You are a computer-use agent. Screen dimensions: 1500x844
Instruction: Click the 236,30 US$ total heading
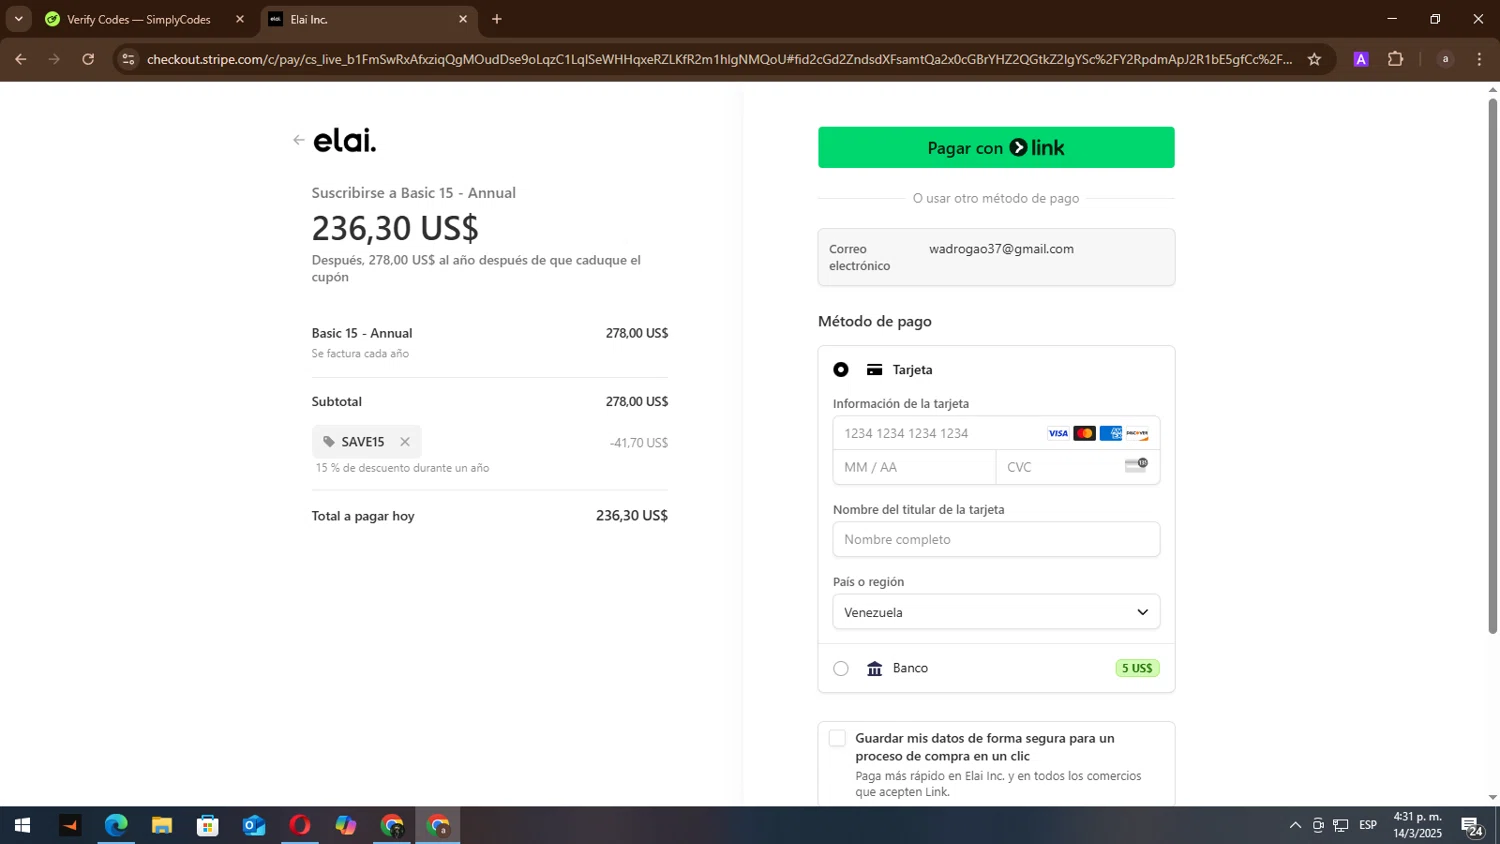(x=395, y=228)
